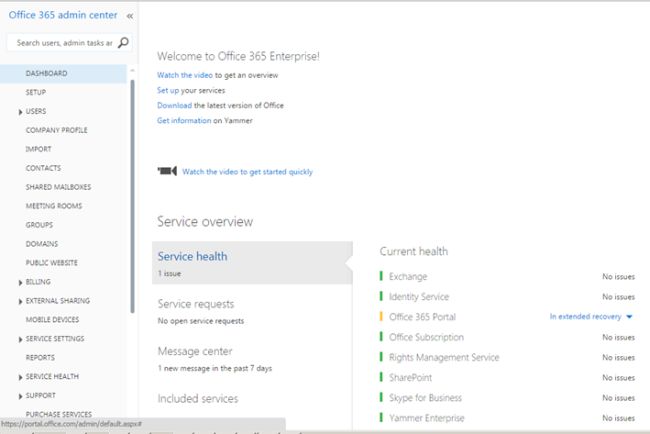Click 1 new message in the past 7 days
Screen dimensions: 650x434
tap(215, 369)
